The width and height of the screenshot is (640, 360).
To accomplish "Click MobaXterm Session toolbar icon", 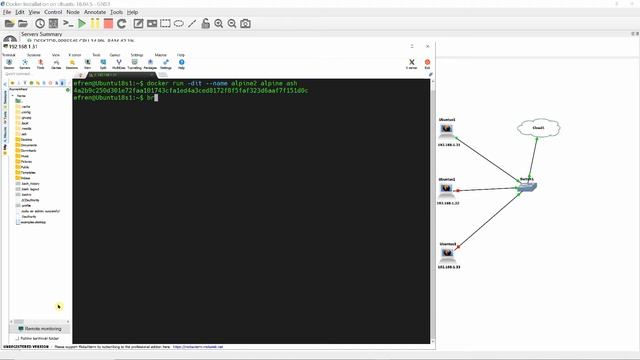I will pyautogui.click(x=9, y=64).
